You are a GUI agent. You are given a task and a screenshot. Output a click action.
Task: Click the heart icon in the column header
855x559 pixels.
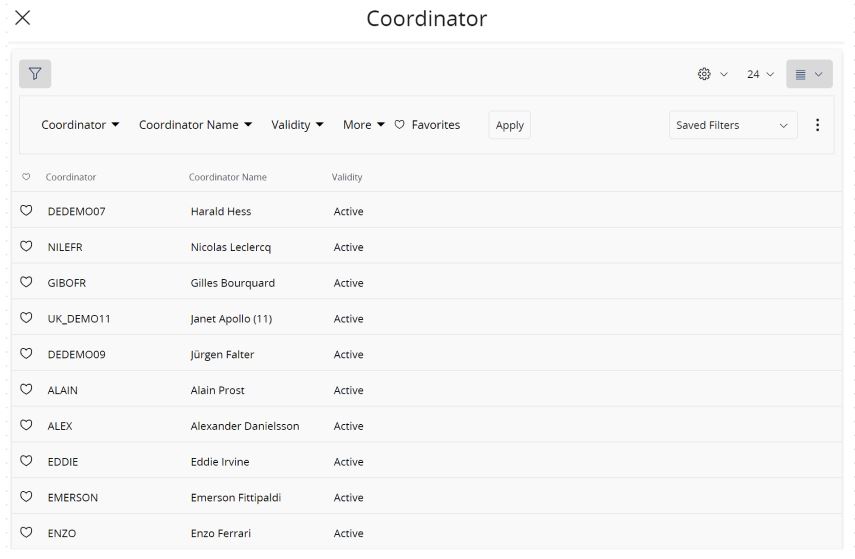[x=26, y=177]
